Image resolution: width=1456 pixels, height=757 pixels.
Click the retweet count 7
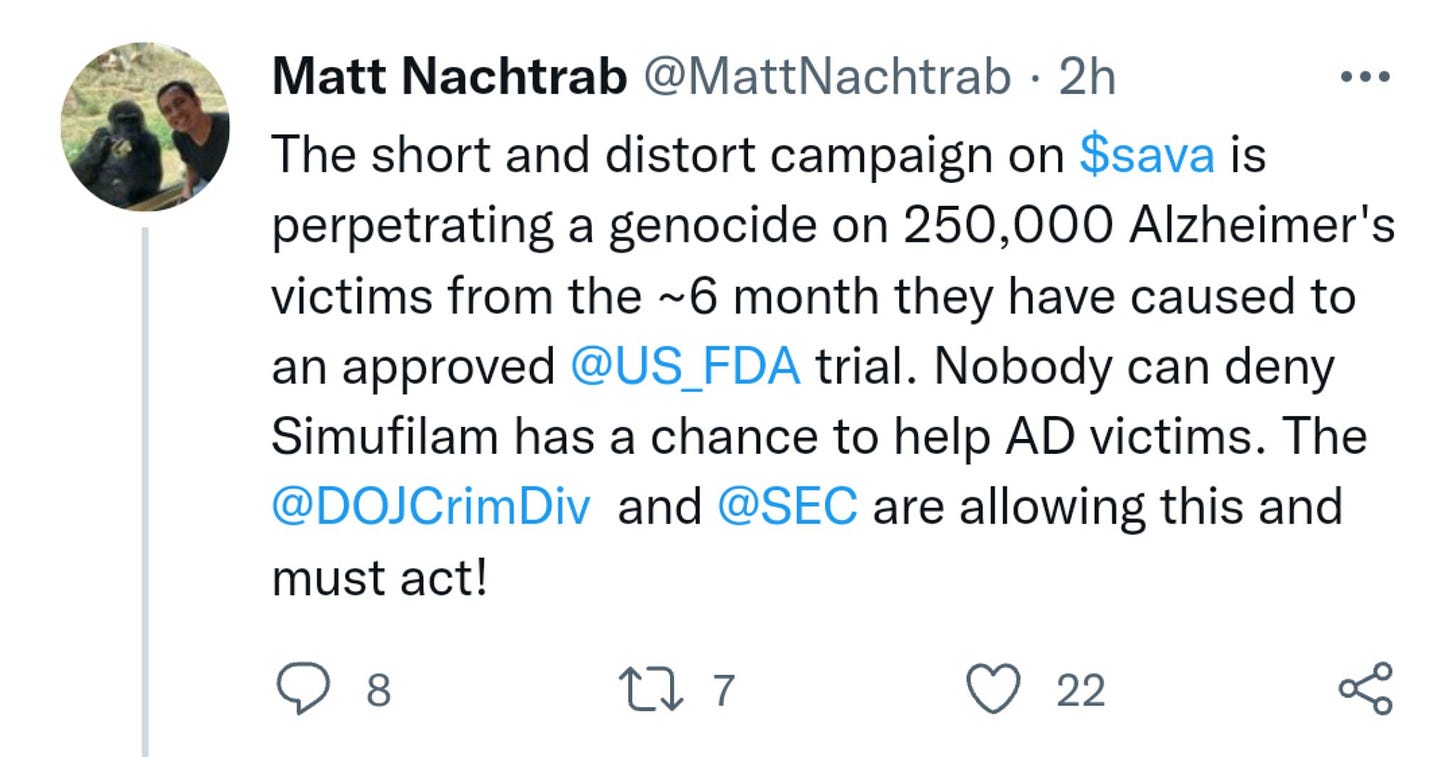(723, 691)
